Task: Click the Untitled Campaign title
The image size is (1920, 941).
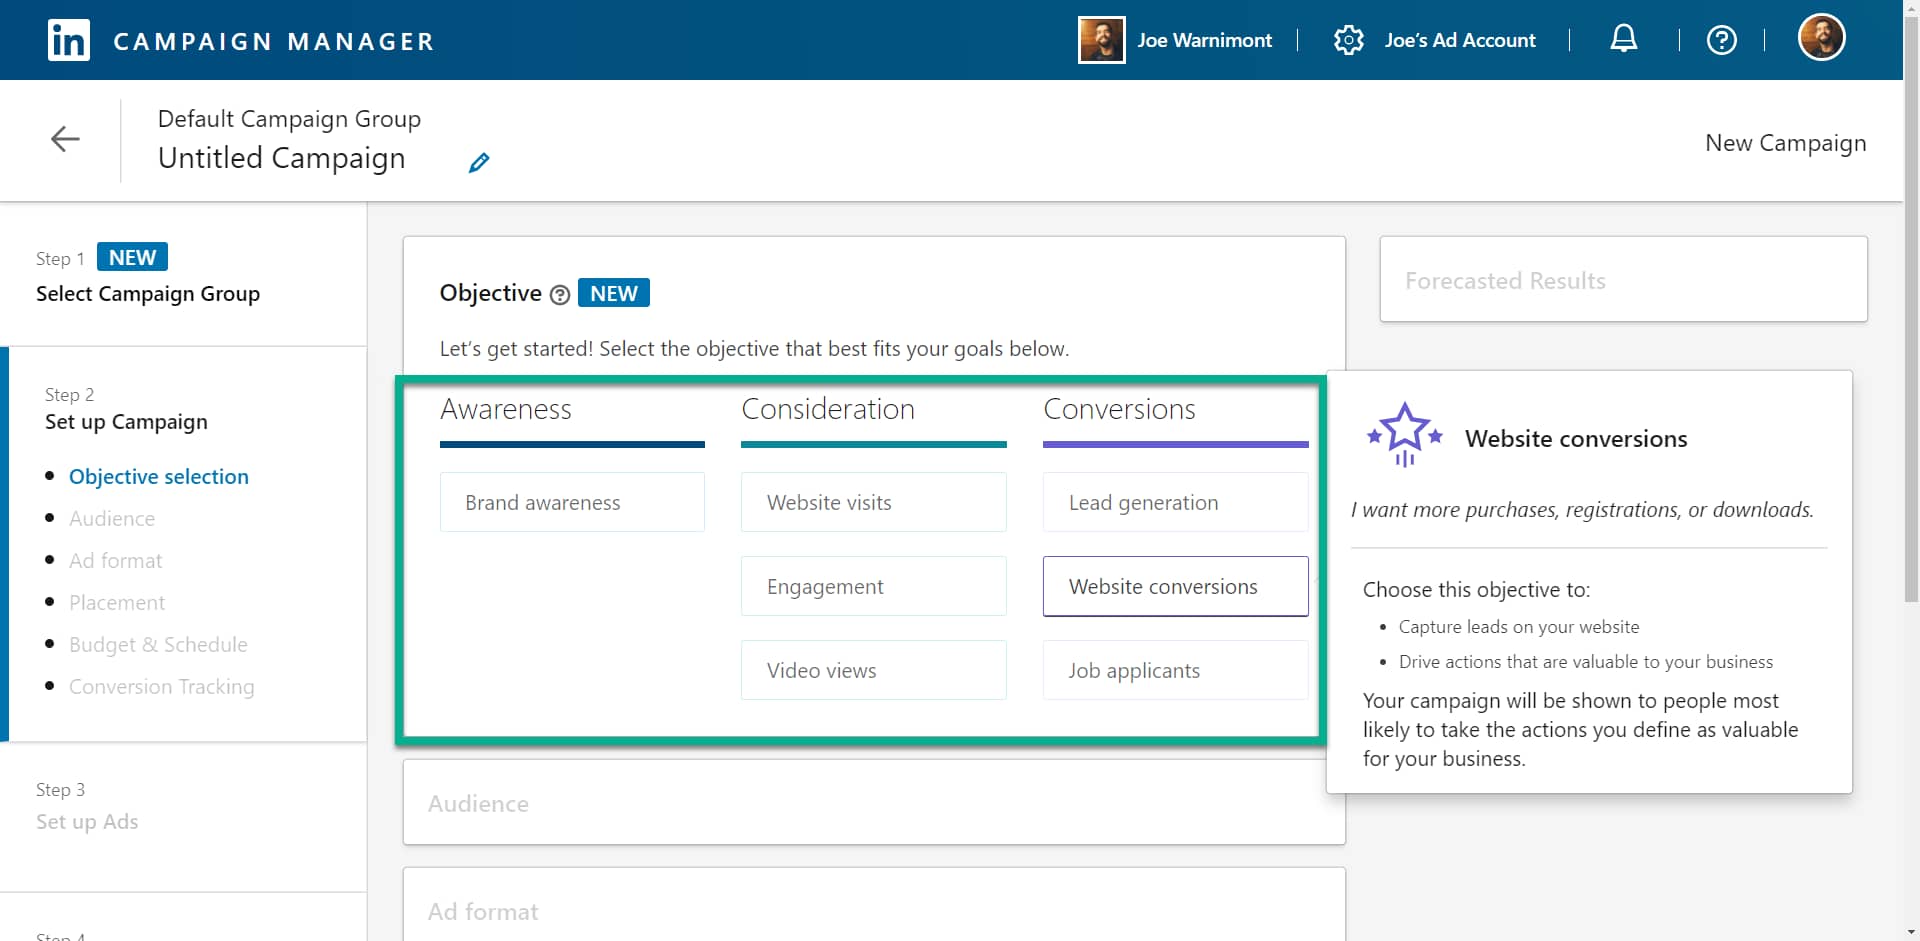Action: coord(282,158)
